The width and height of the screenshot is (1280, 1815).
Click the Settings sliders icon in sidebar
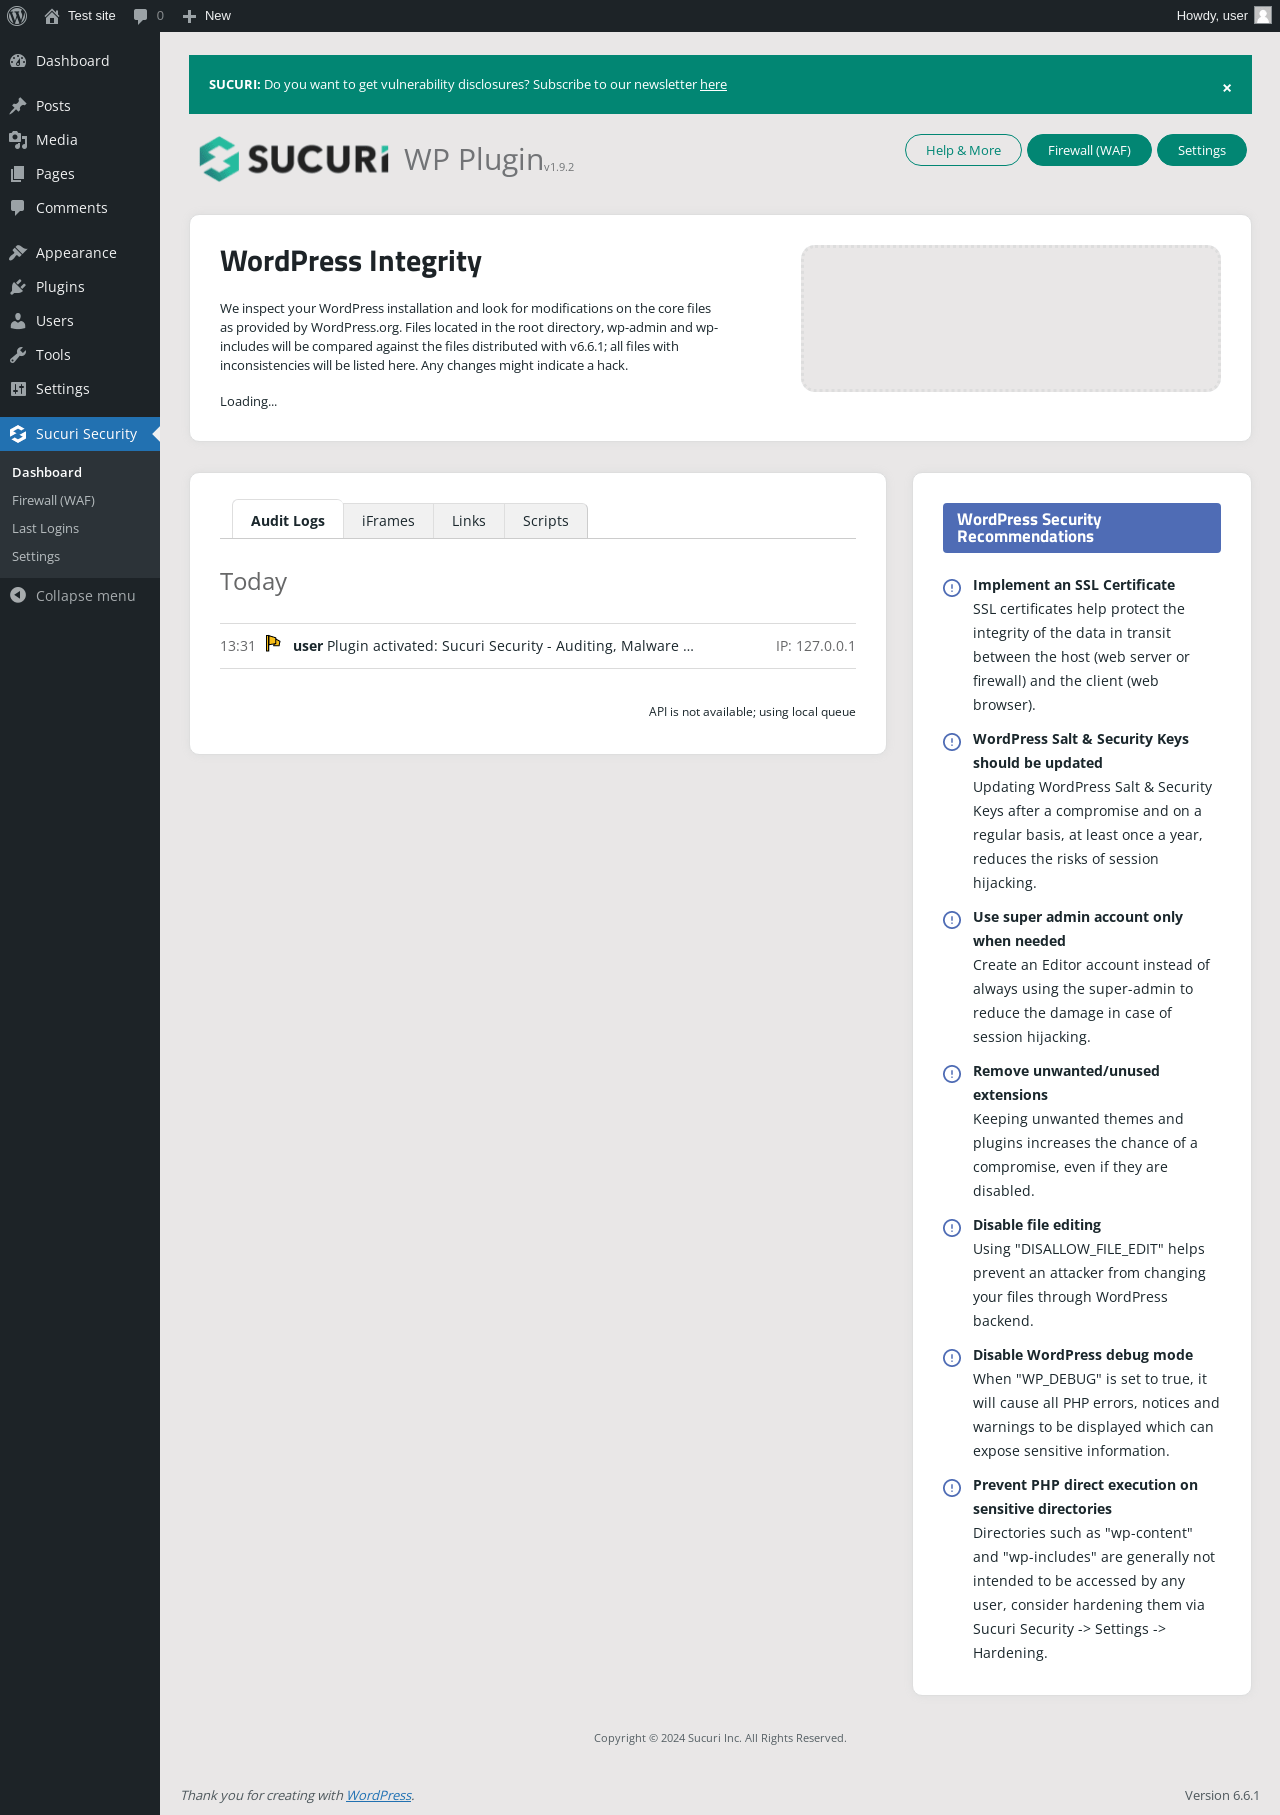pyautogui.click(x=18, y=389)
